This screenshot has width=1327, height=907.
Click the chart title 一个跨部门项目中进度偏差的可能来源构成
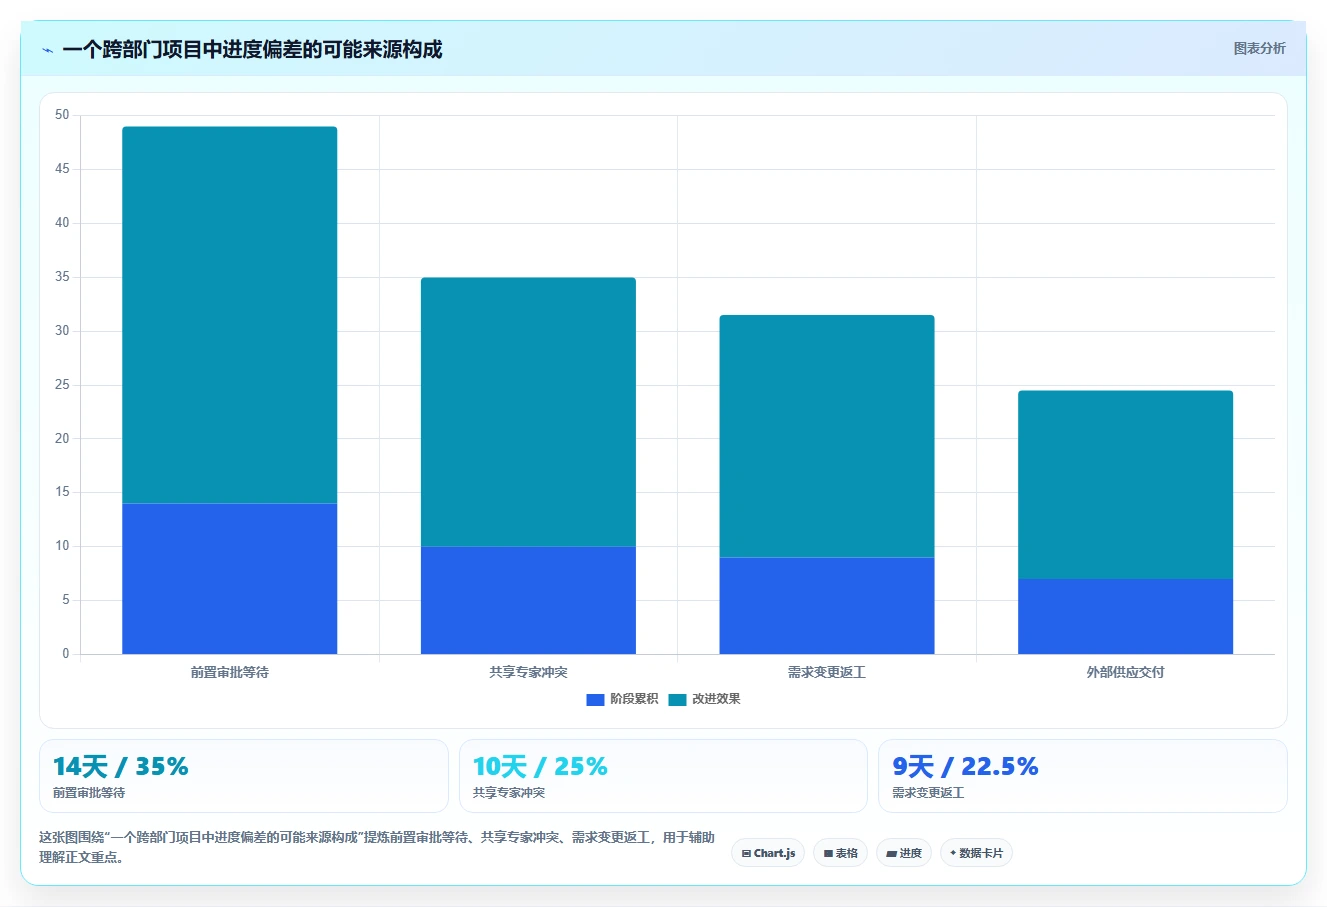point(252,50)
